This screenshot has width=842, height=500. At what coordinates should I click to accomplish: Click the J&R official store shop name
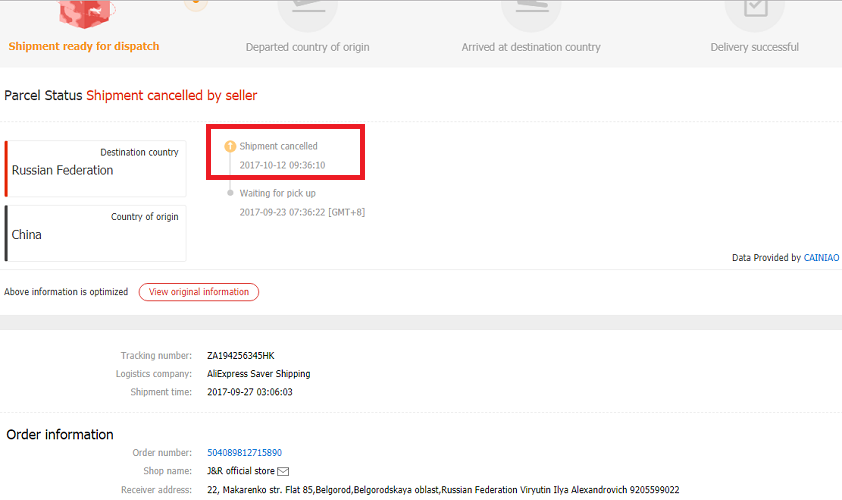point(241,471)
